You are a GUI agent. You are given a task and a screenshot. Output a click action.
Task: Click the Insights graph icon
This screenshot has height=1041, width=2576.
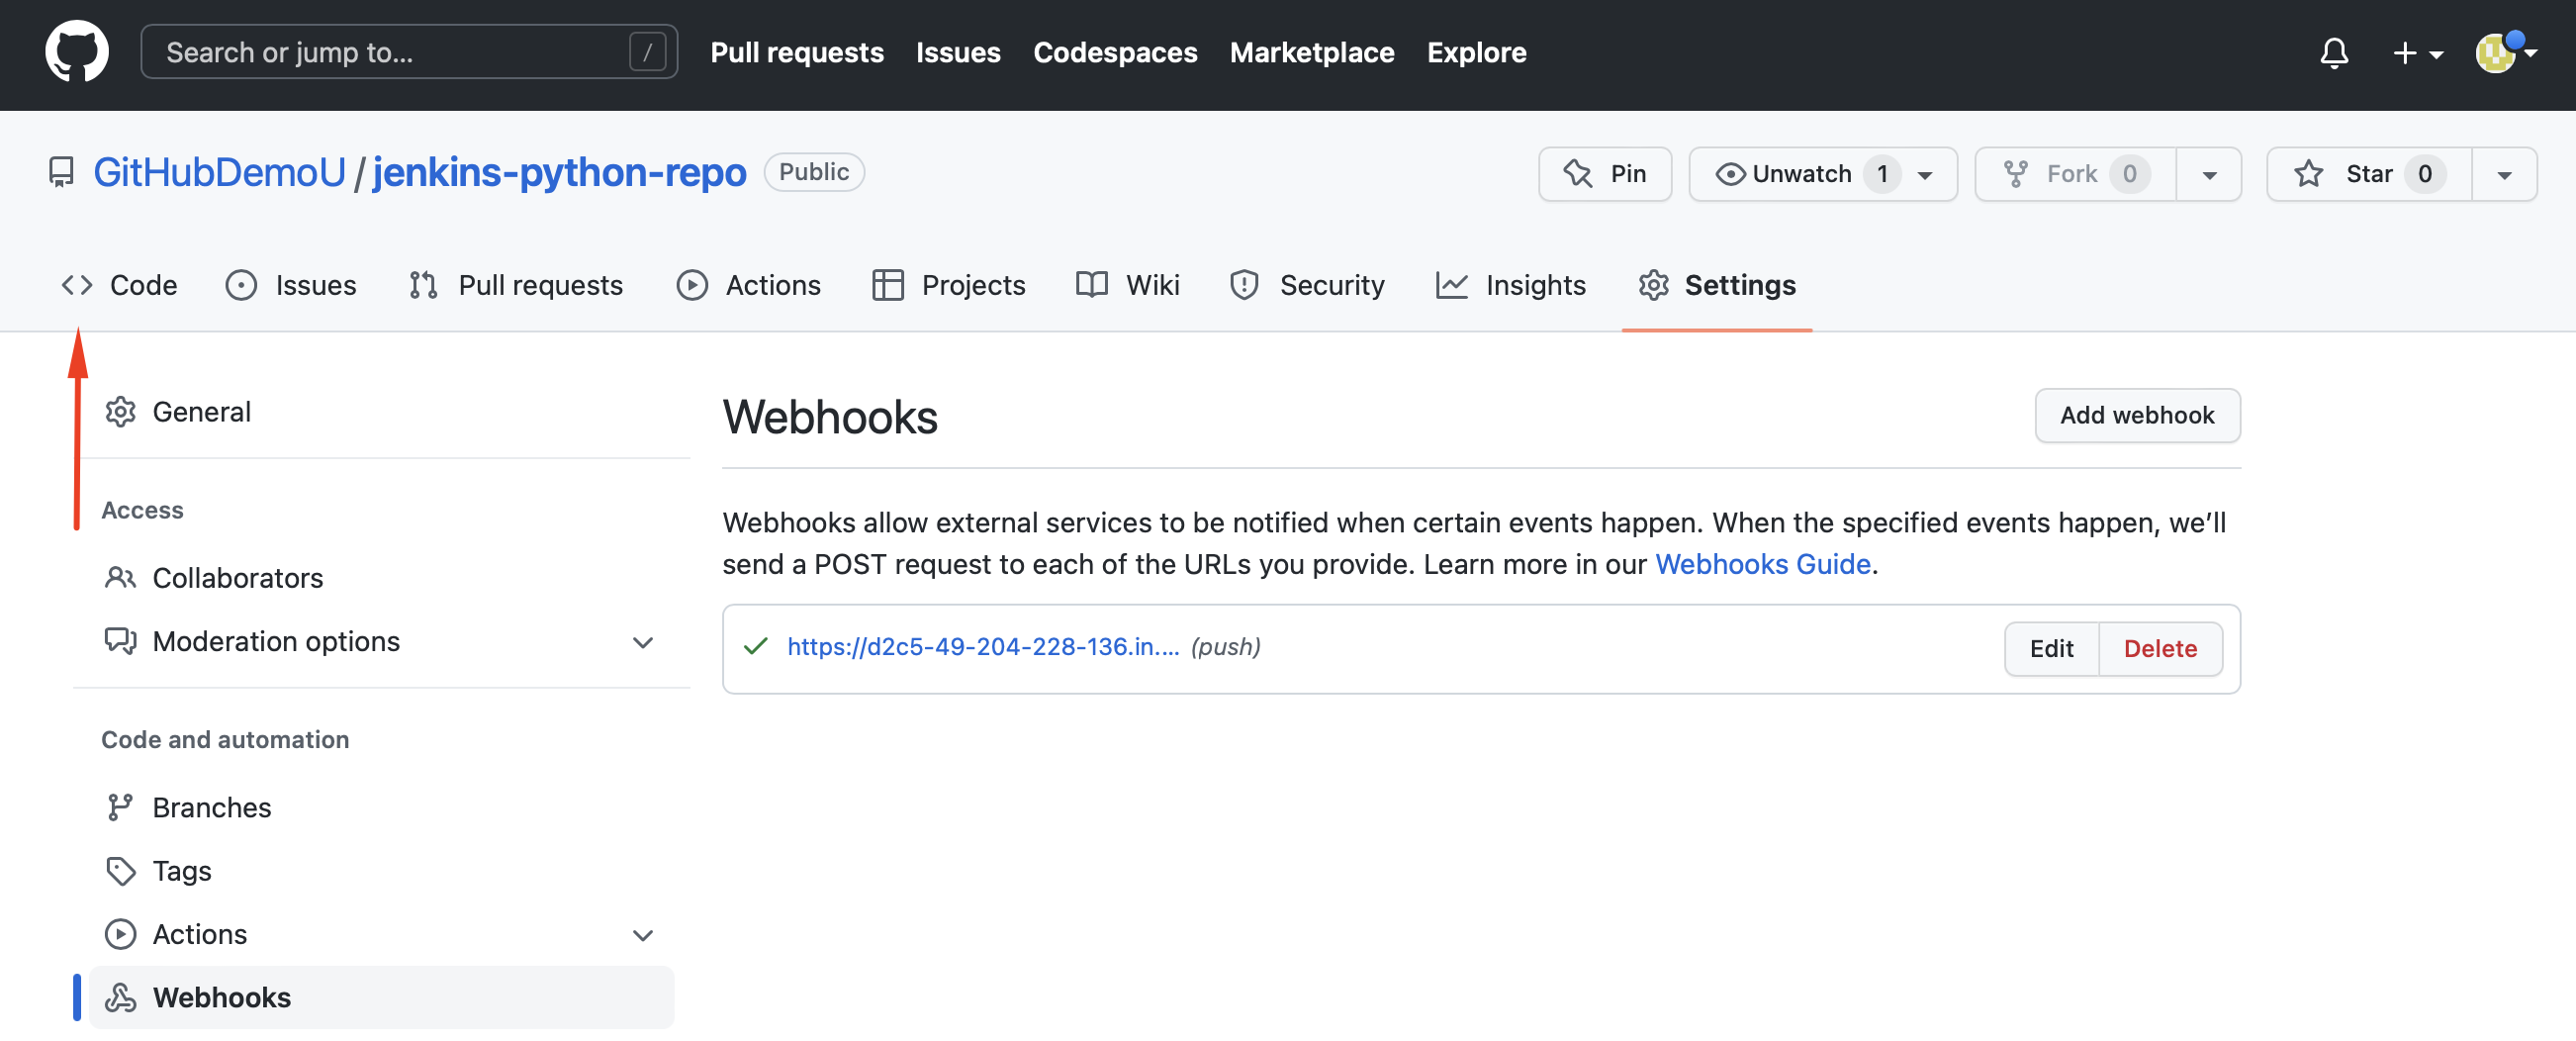[1451, 285]
